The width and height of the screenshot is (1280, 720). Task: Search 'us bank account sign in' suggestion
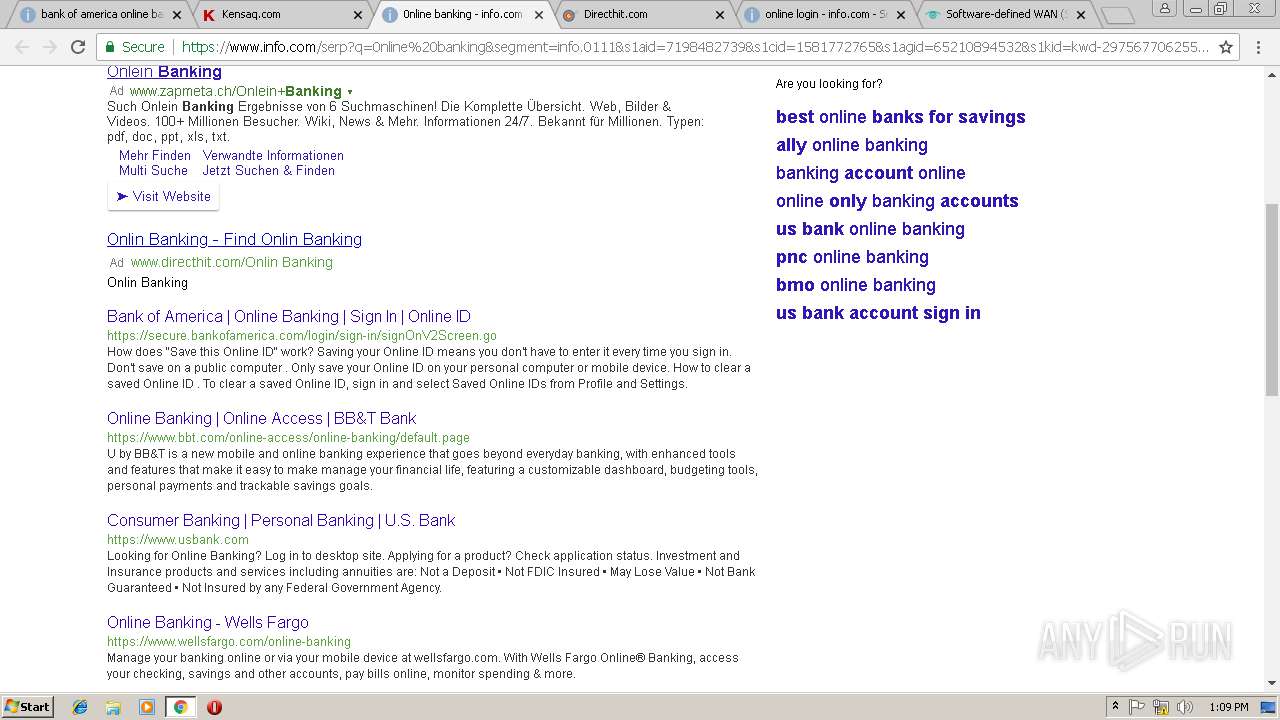(878, 313)
